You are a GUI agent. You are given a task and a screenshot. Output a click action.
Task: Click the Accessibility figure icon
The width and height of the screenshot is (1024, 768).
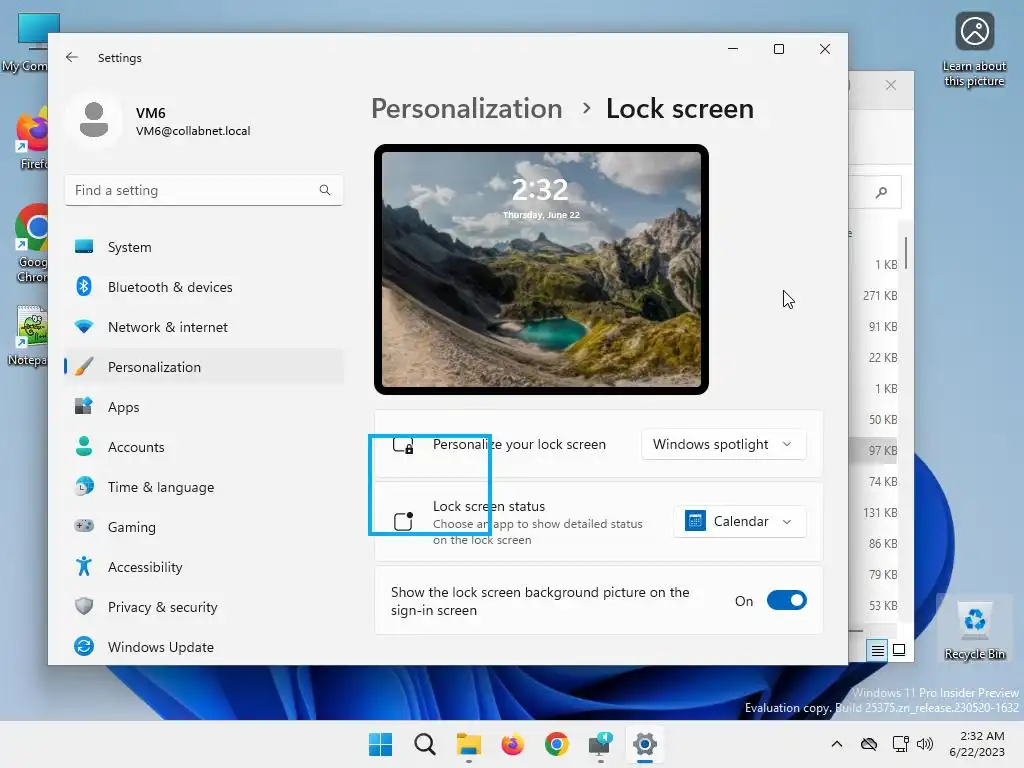[84, 566]
